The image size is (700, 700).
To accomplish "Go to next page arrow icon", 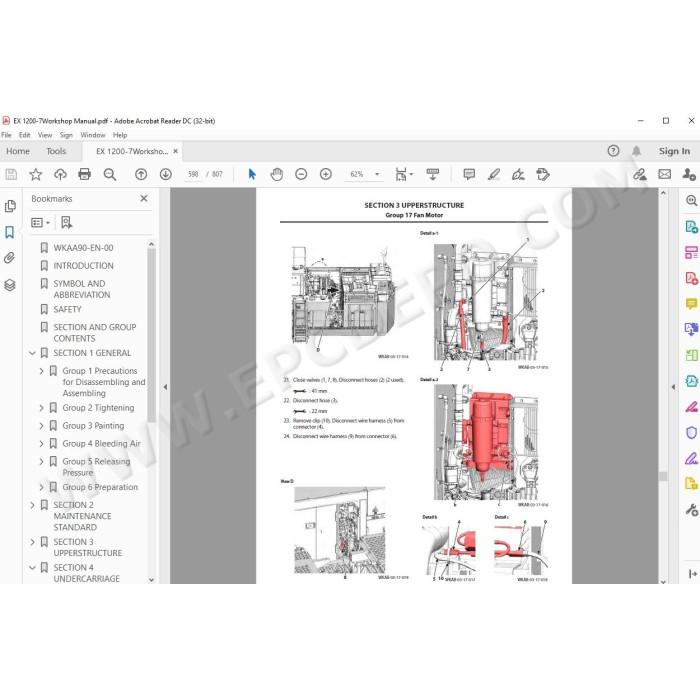I will [166, 174].
